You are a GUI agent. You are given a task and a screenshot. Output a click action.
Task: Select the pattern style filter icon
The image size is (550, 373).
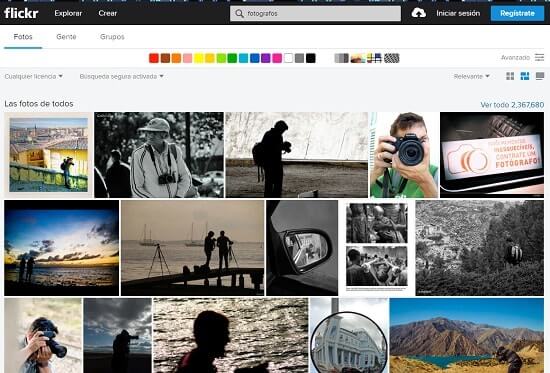(391, 58)
